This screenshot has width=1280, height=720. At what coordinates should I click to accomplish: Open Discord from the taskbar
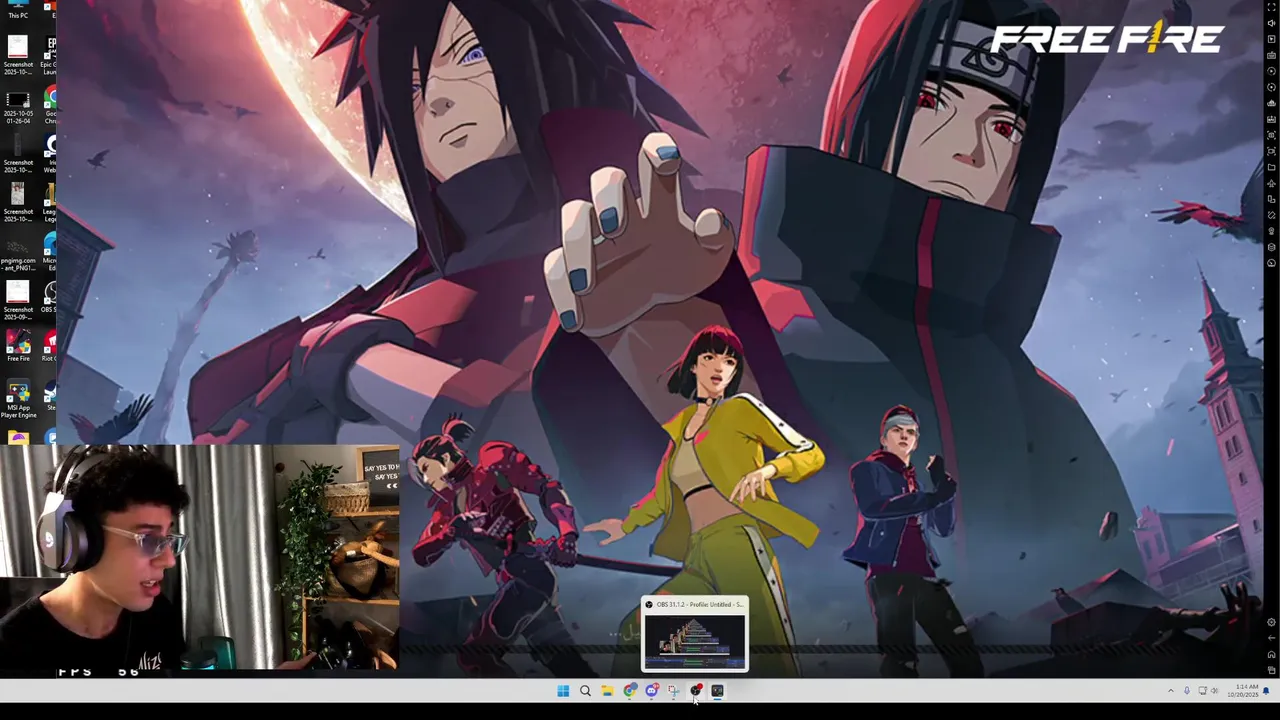651,690
